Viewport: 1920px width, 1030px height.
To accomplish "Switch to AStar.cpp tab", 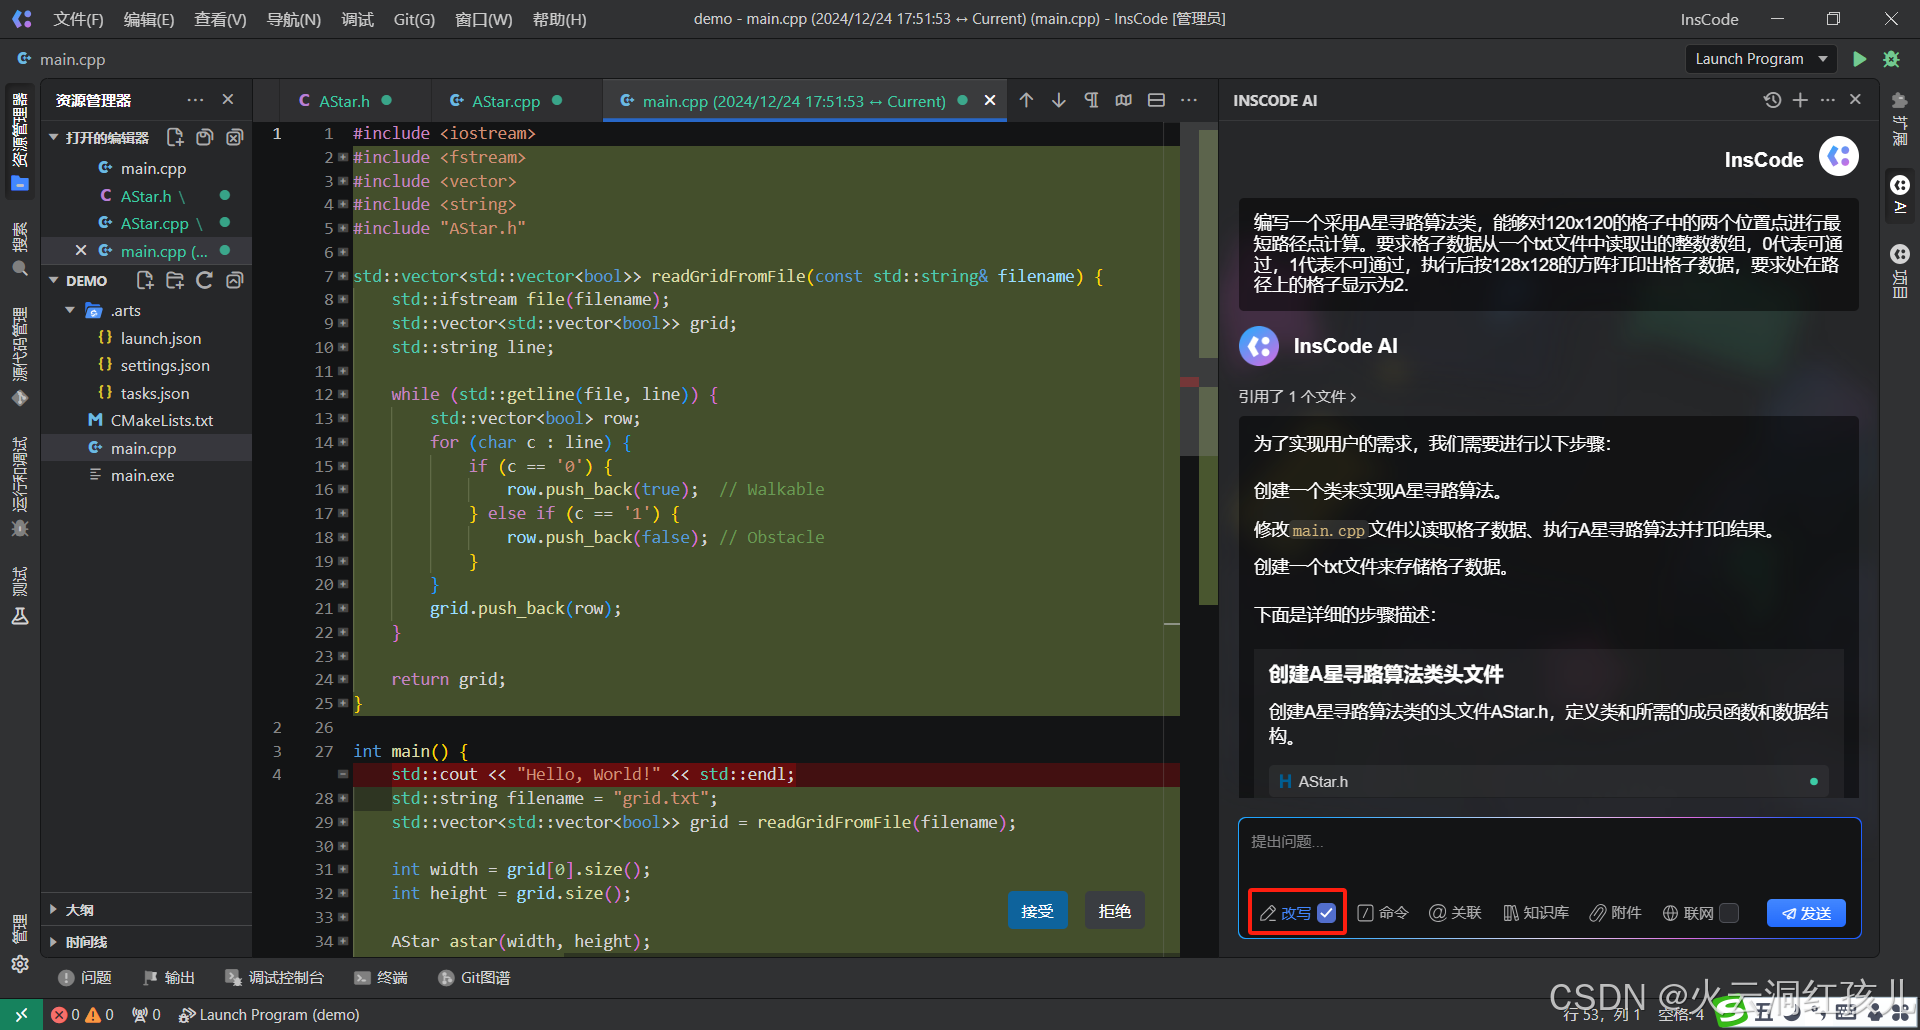I will pyautogui.click(x=506, y=101).
